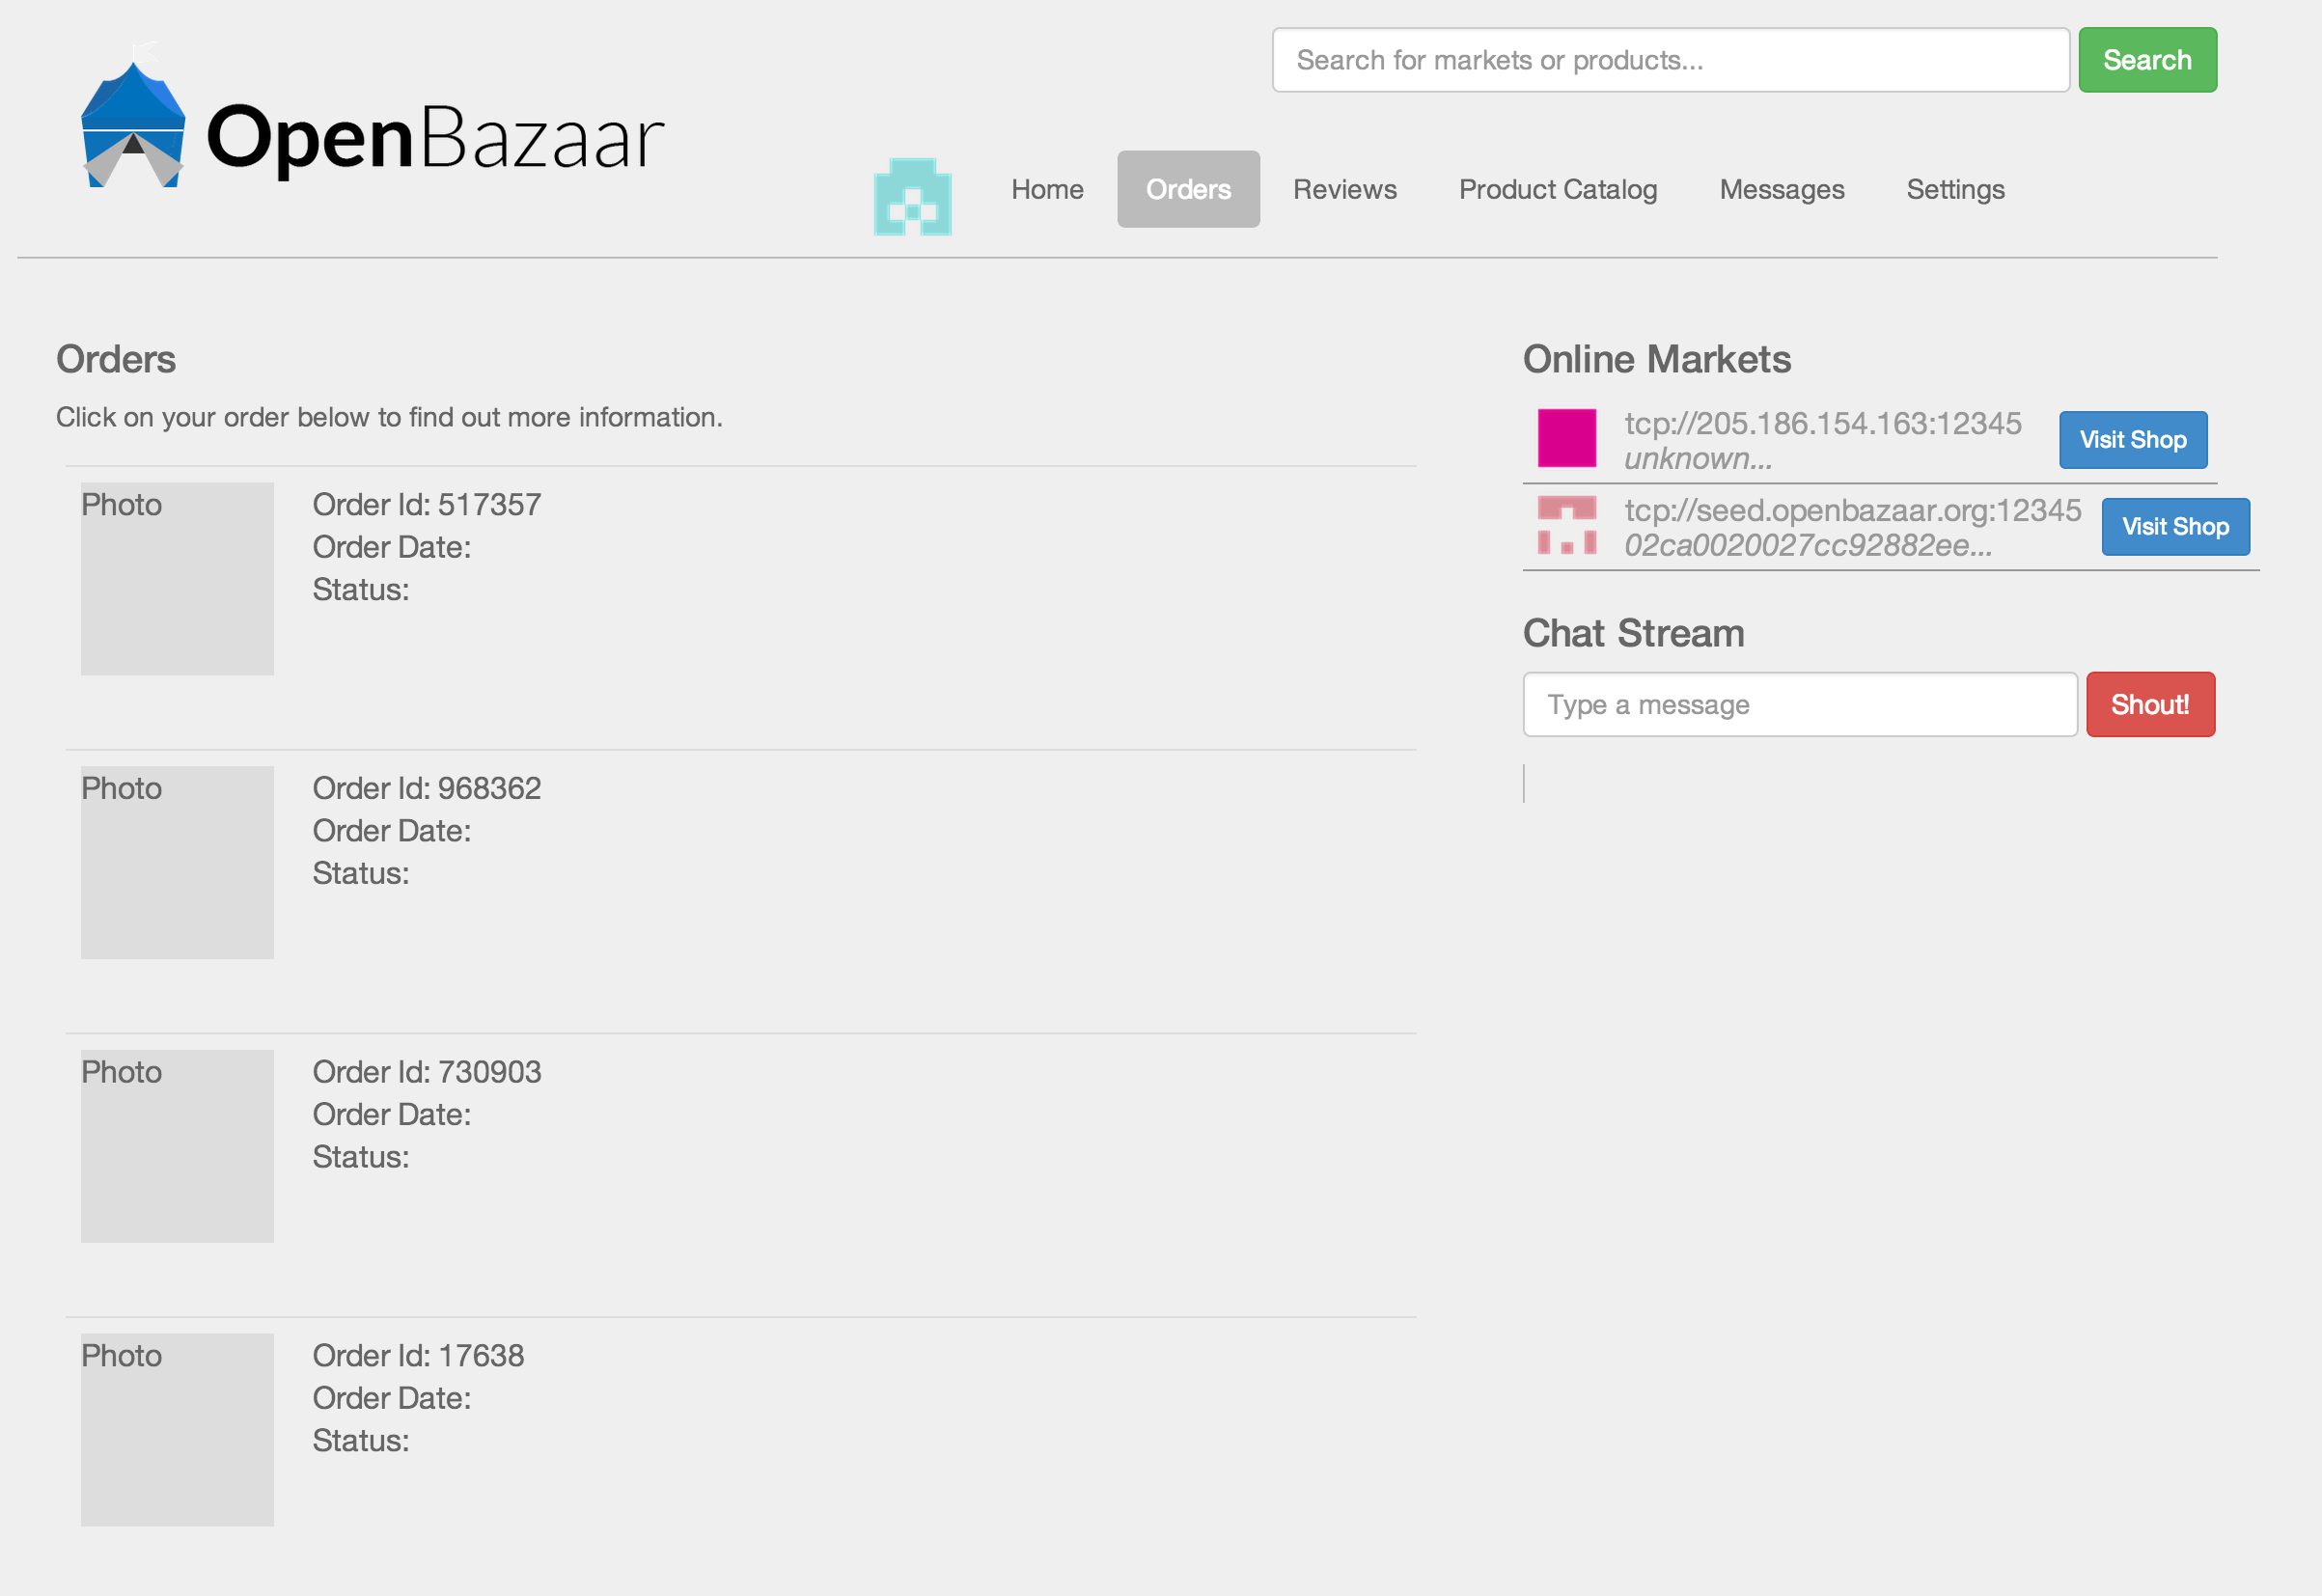Go to the Messages tab

(x=1781, y=189)
